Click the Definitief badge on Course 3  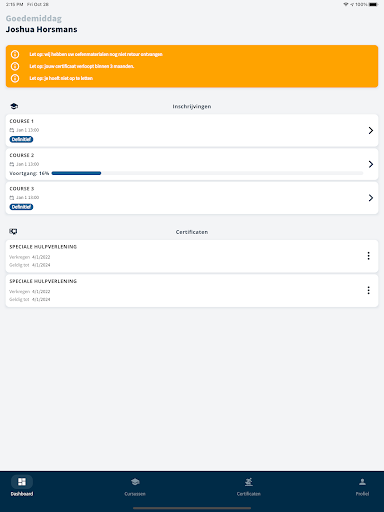pyautogui.click(x=21, y=207)
